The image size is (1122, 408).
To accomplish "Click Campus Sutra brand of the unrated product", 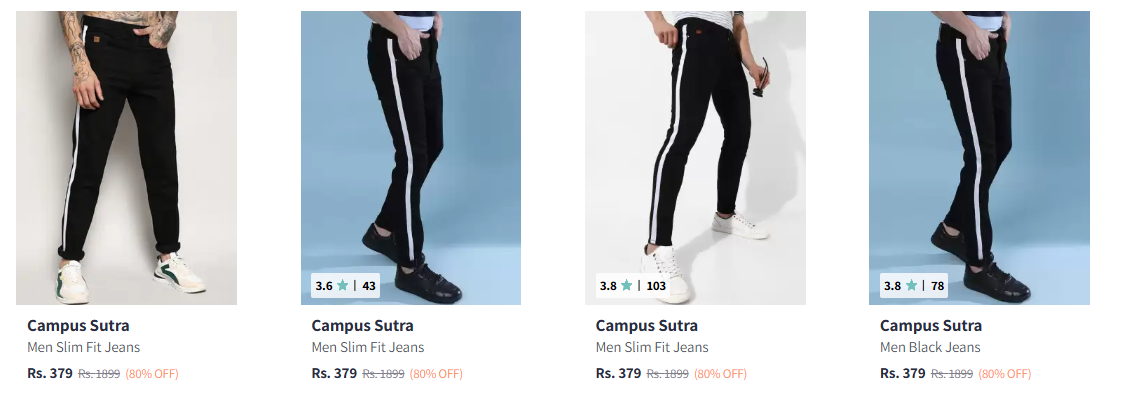I will (x=78, y=326).
